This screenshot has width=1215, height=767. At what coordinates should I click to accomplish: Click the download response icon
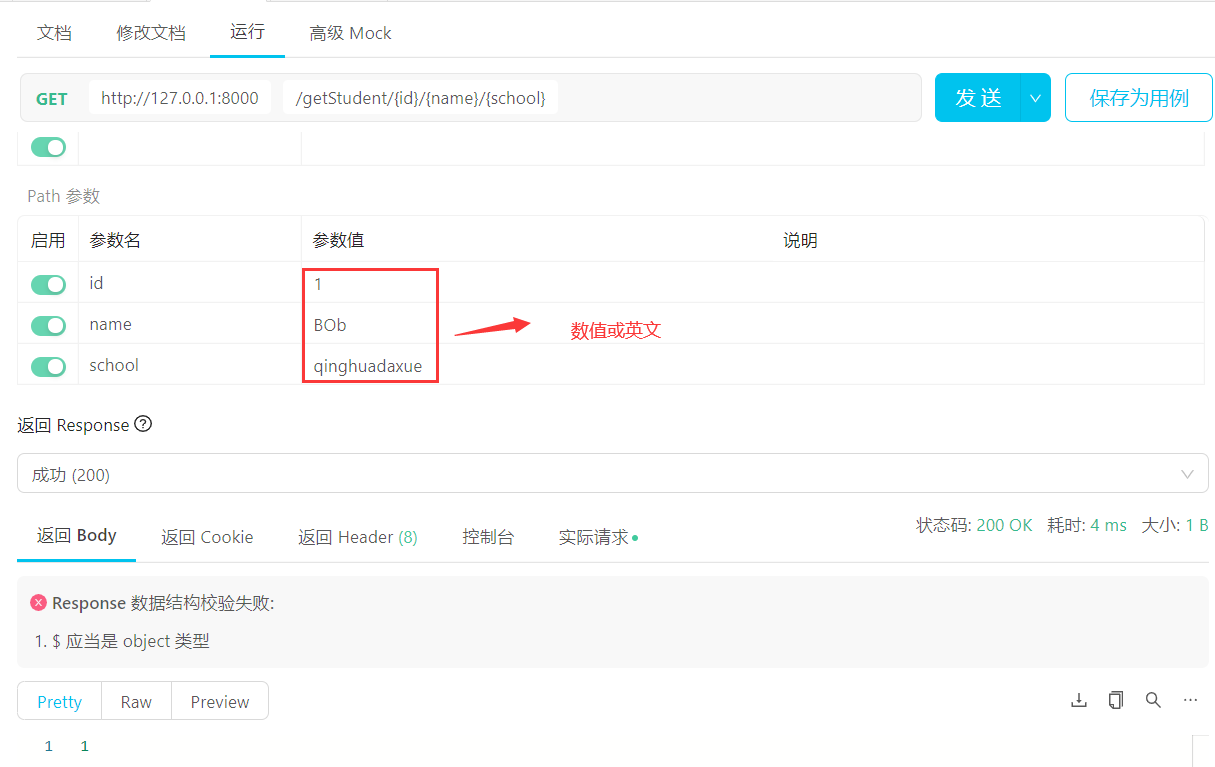click(1078, 700)
